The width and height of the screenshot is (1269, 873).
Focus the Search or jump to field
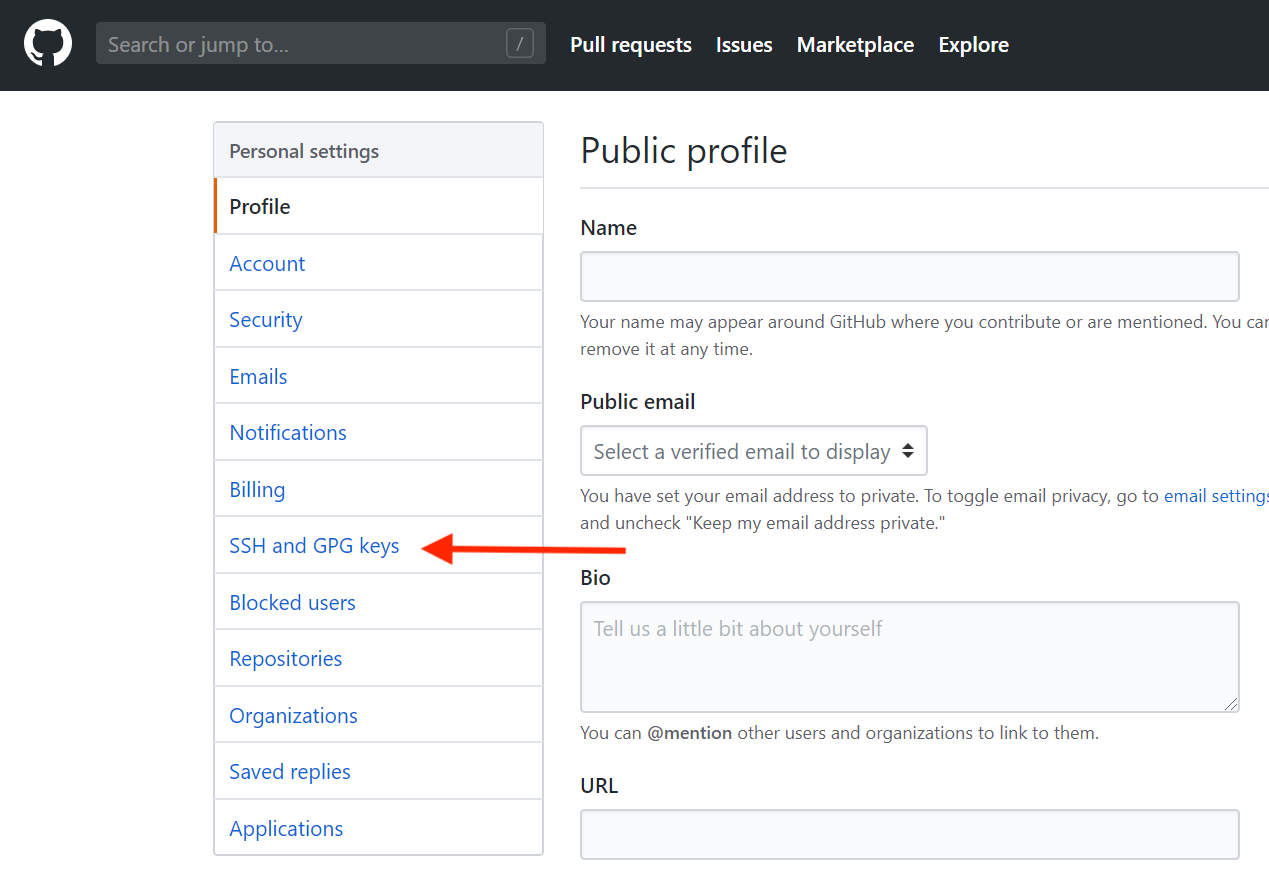click(x=300, y=45)
